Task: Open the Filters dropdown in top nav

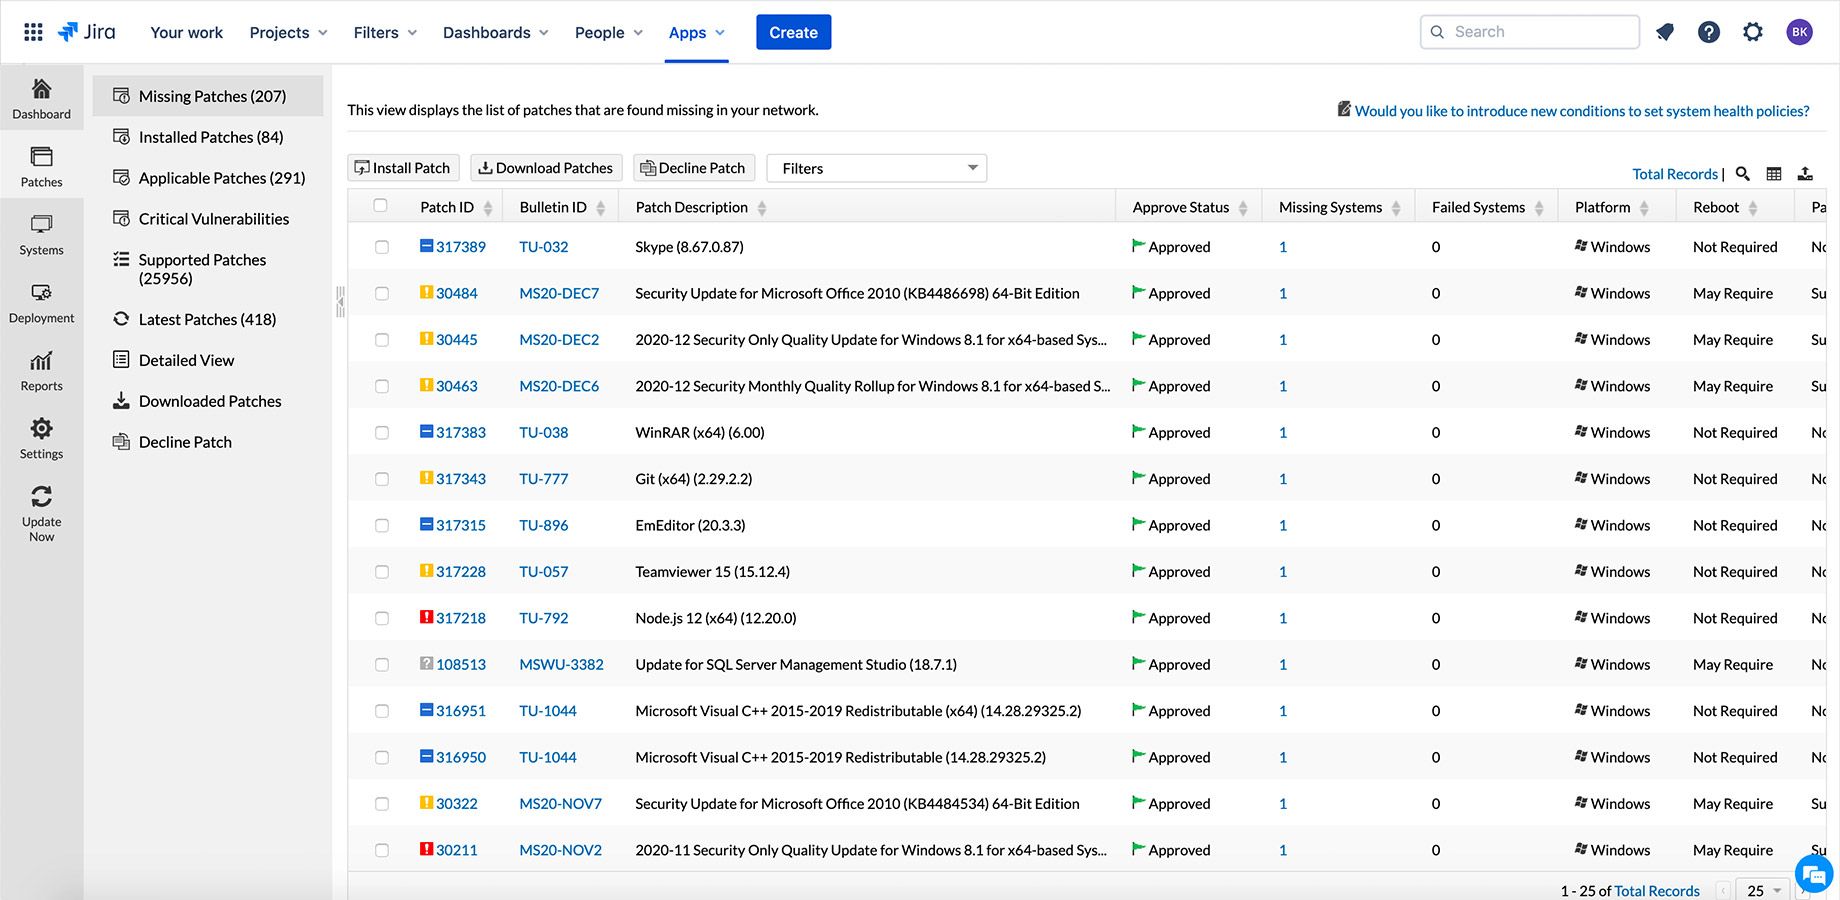Action: coord(385,32)
